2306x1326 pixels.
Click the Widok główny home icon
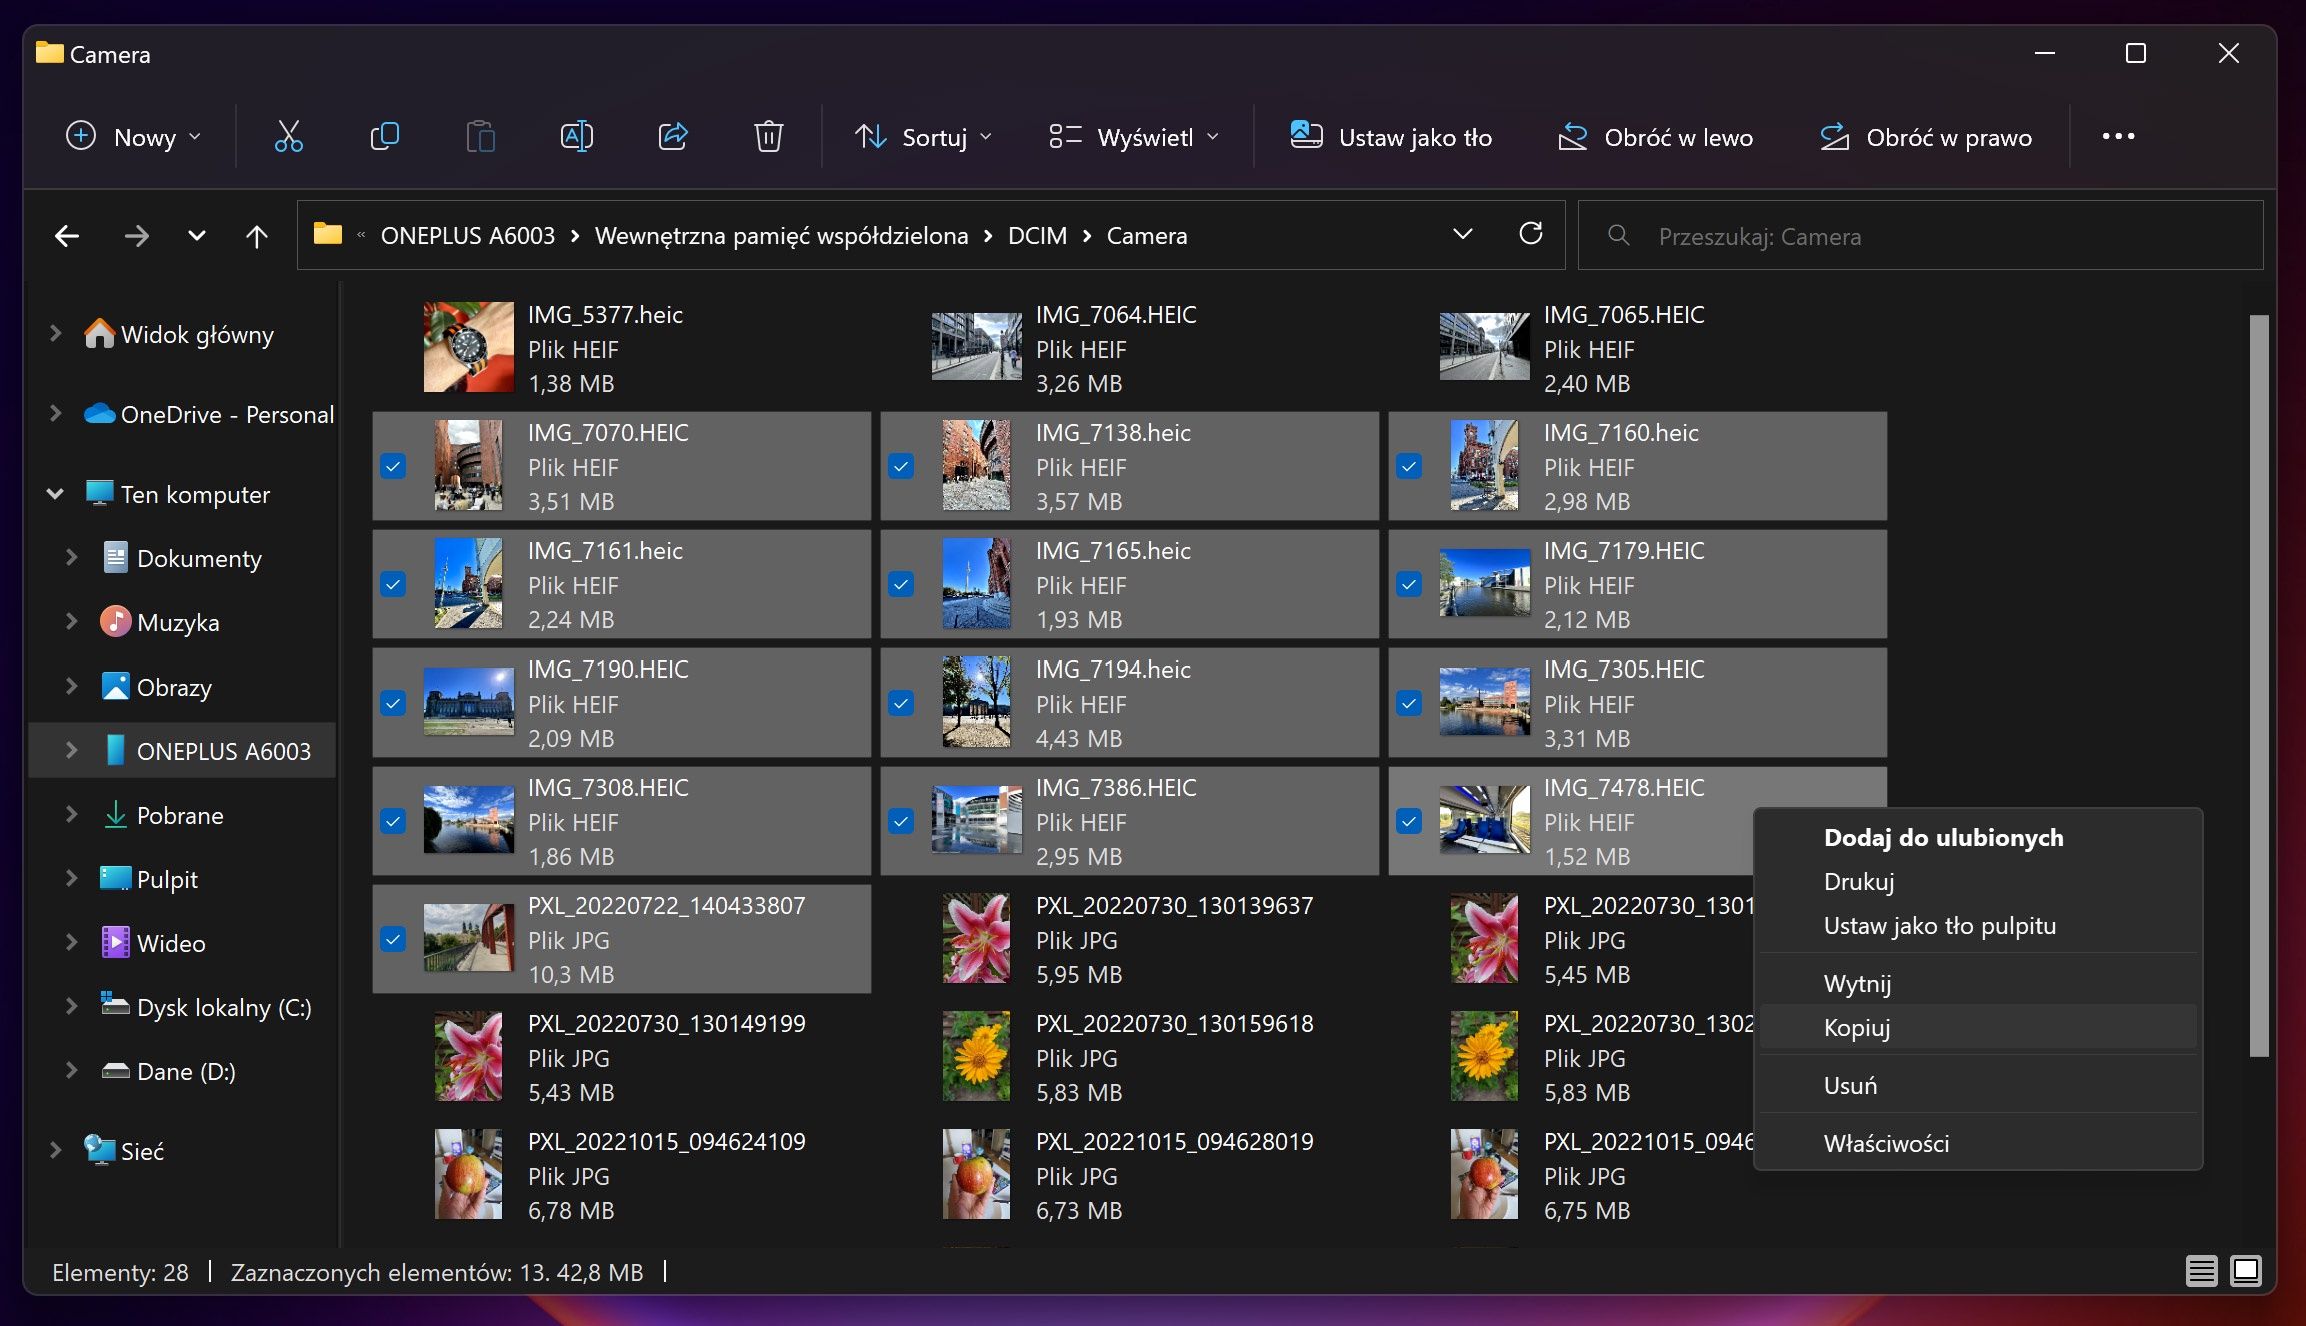click(x=99, y=333)
